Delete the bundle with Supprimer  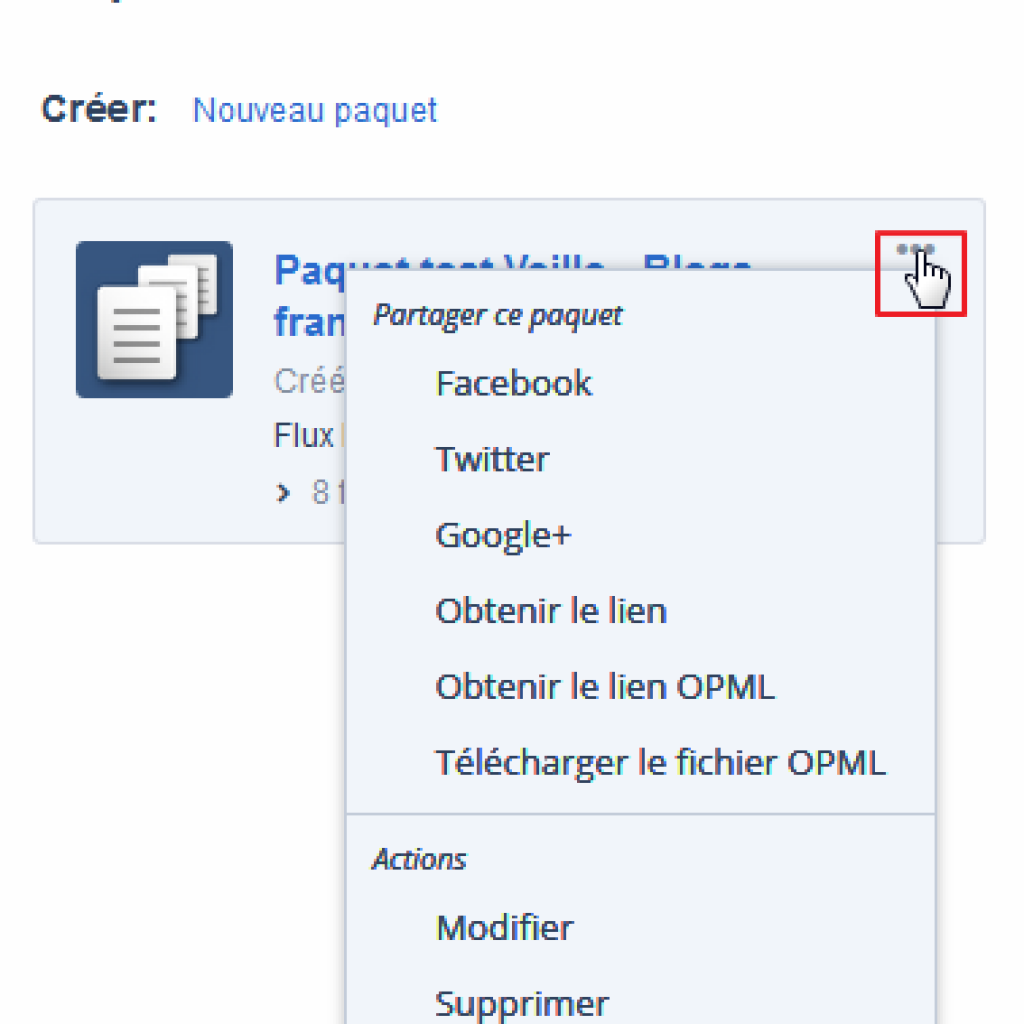pyautogui.click(x=522, y=1004)
